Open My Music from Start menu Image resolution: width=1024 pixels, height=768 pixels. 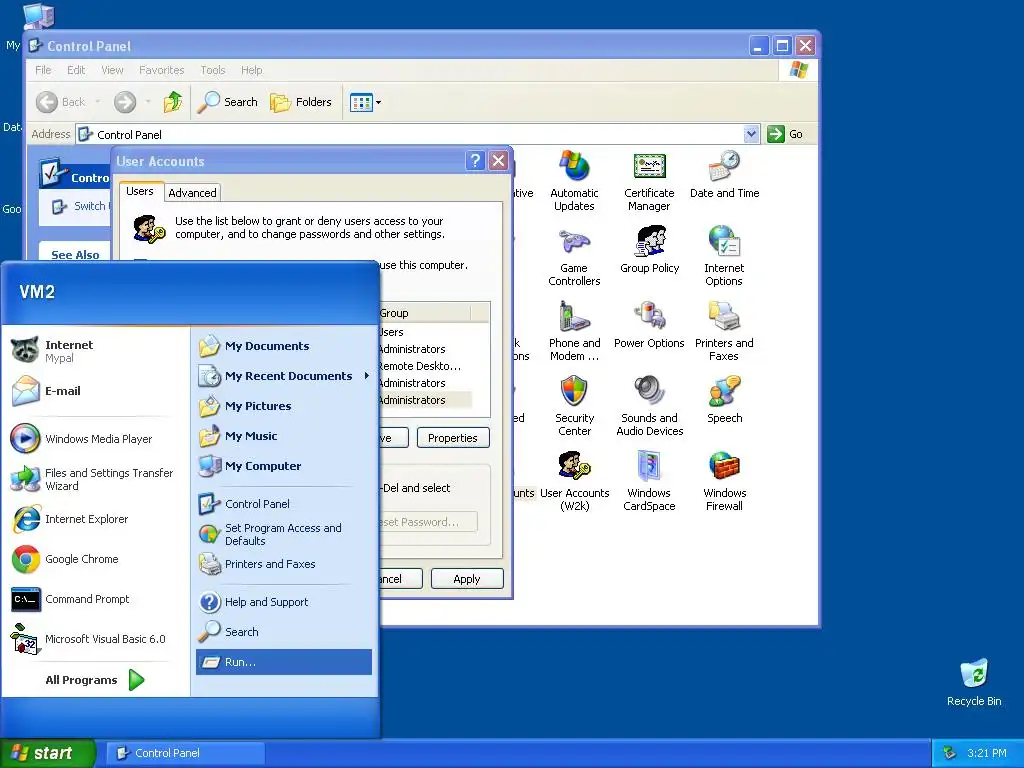click(284, 436)
